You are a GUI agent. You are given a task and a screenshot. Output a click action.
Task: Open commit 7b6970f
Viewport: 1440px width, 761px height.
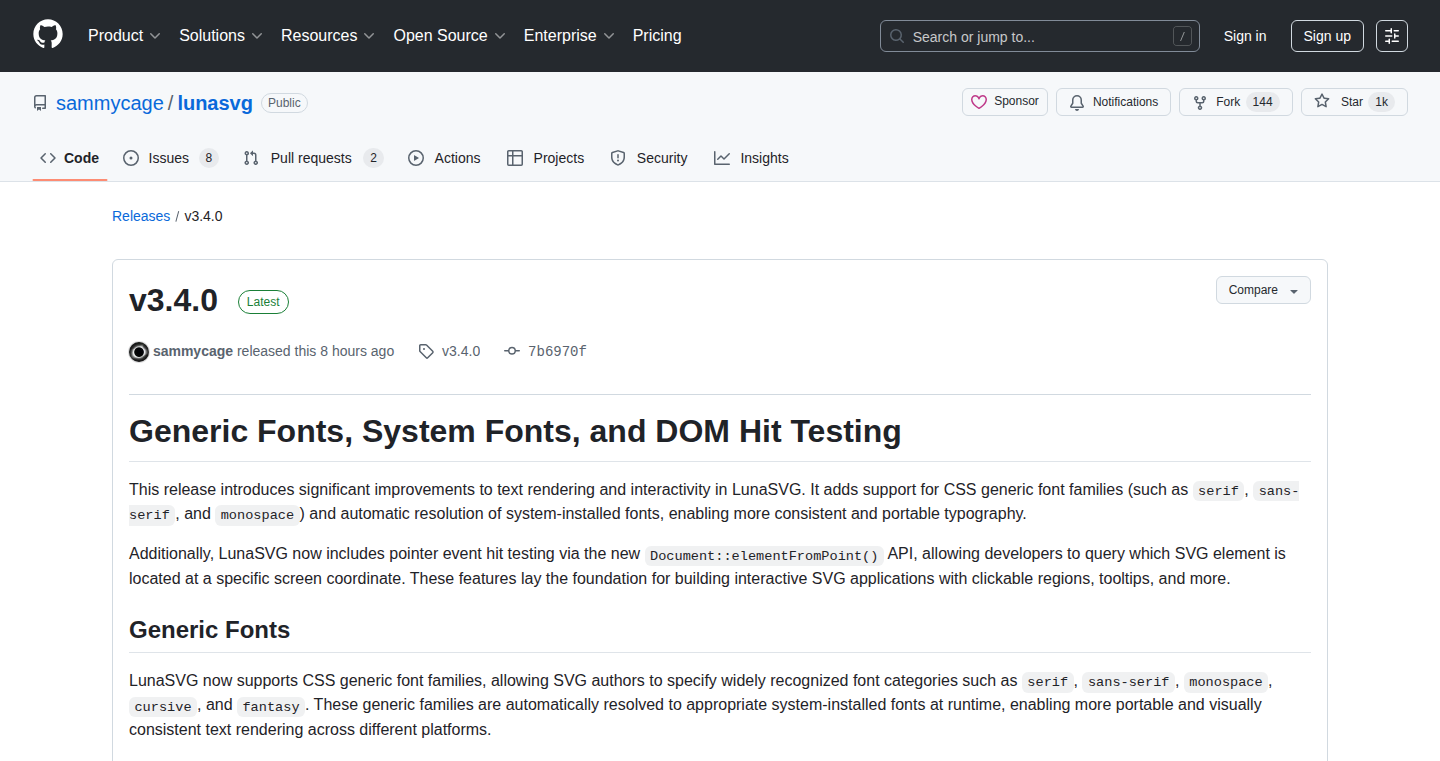pyautogui.click(x=557, y=351)
